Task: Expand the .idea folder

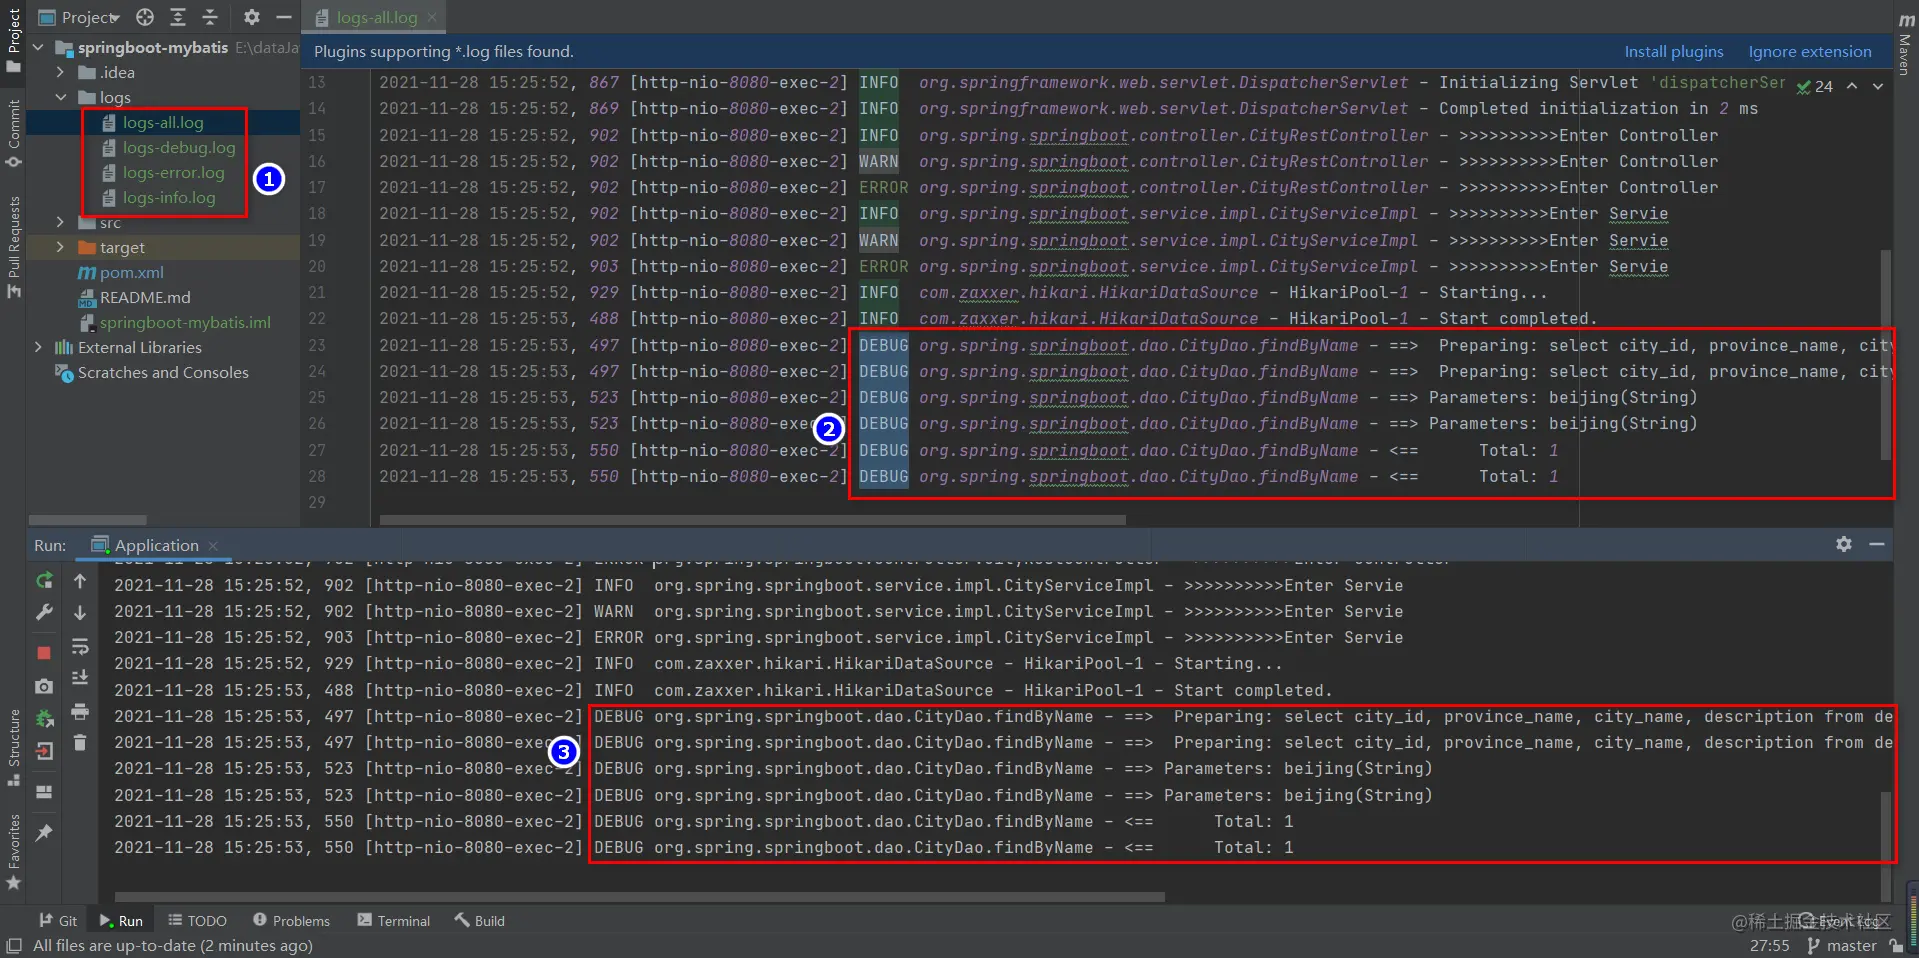Action: 60,72
